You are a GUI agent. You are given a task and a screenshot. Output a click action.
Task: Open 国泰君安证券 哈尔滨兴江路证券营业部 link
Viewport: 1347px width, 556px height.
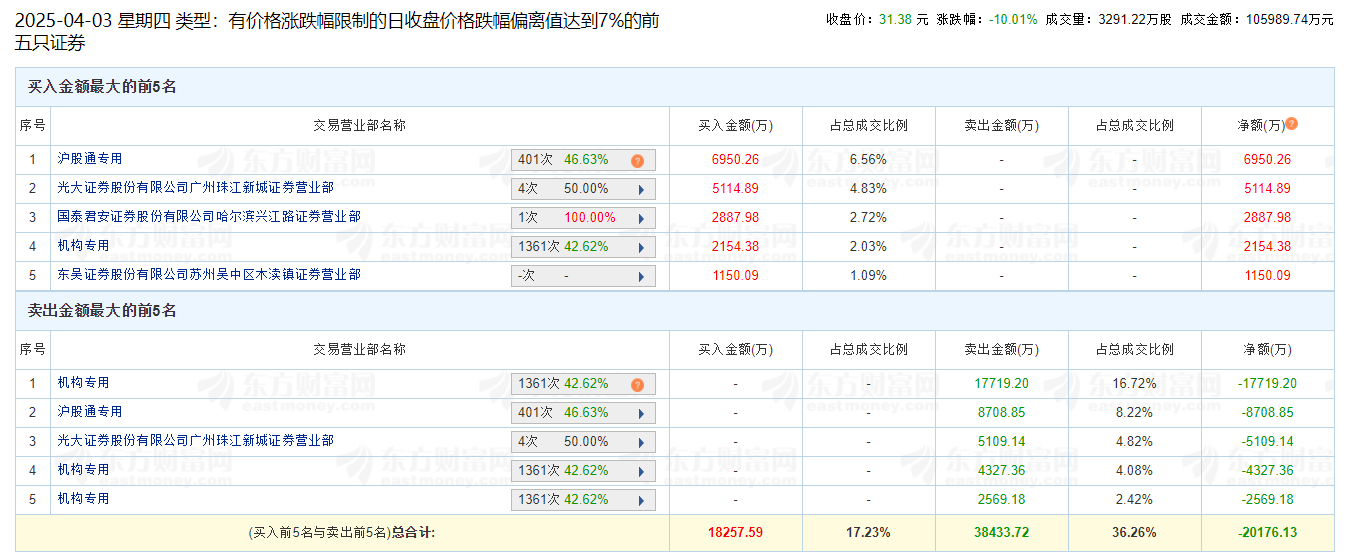pos(209,216)
